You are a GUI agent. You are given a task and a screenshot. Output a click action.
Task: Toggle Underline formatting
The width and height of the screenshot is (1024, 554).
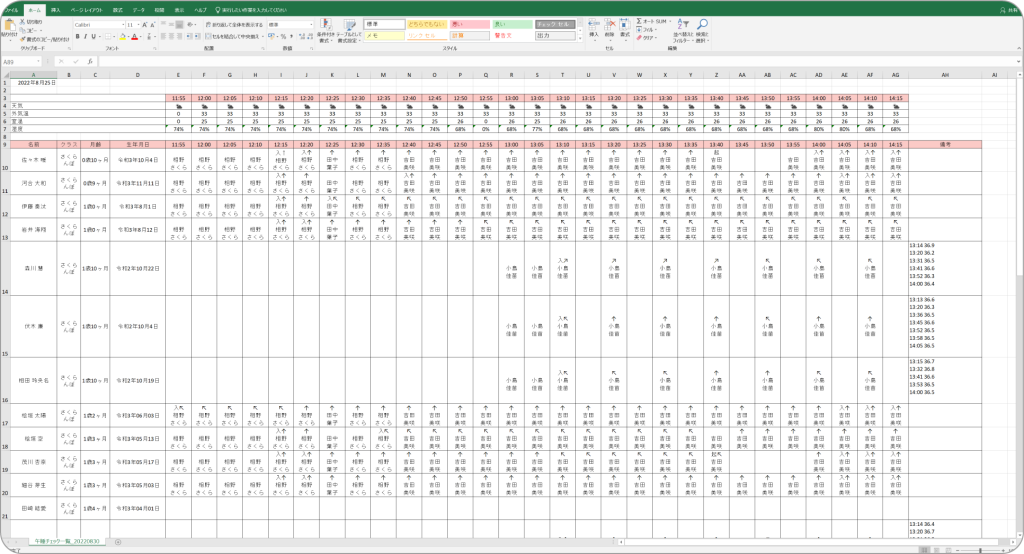(x=93, y=37)
